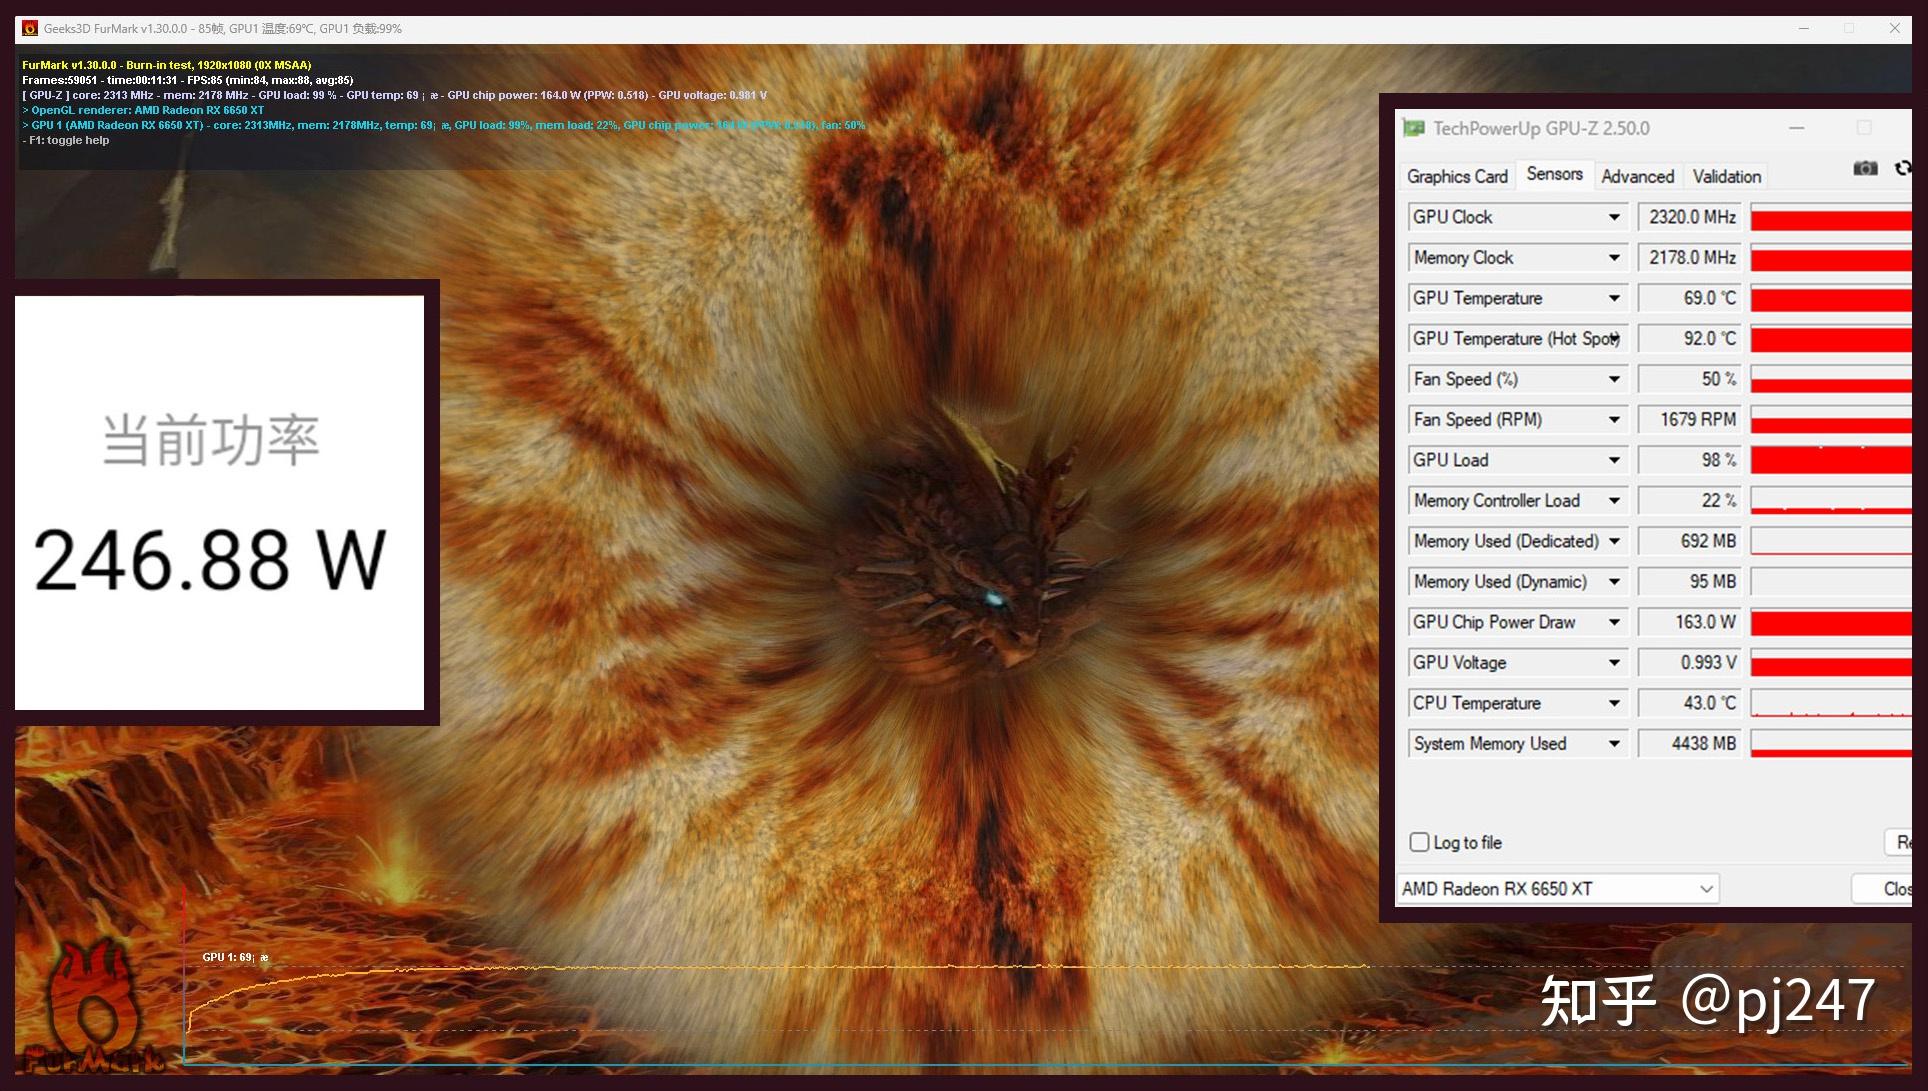Open GPU Clock sensor dropdown
The image size is (1928, 1091).
1614,217
